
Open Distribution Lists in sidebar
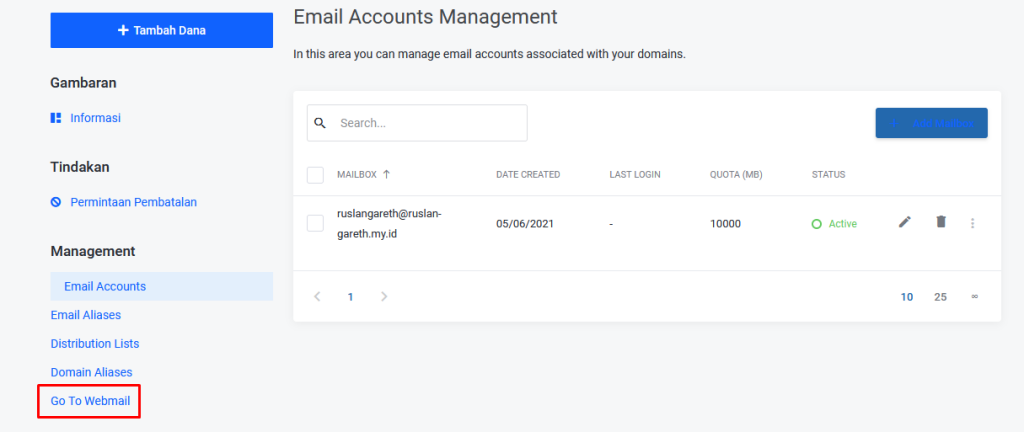95,344
